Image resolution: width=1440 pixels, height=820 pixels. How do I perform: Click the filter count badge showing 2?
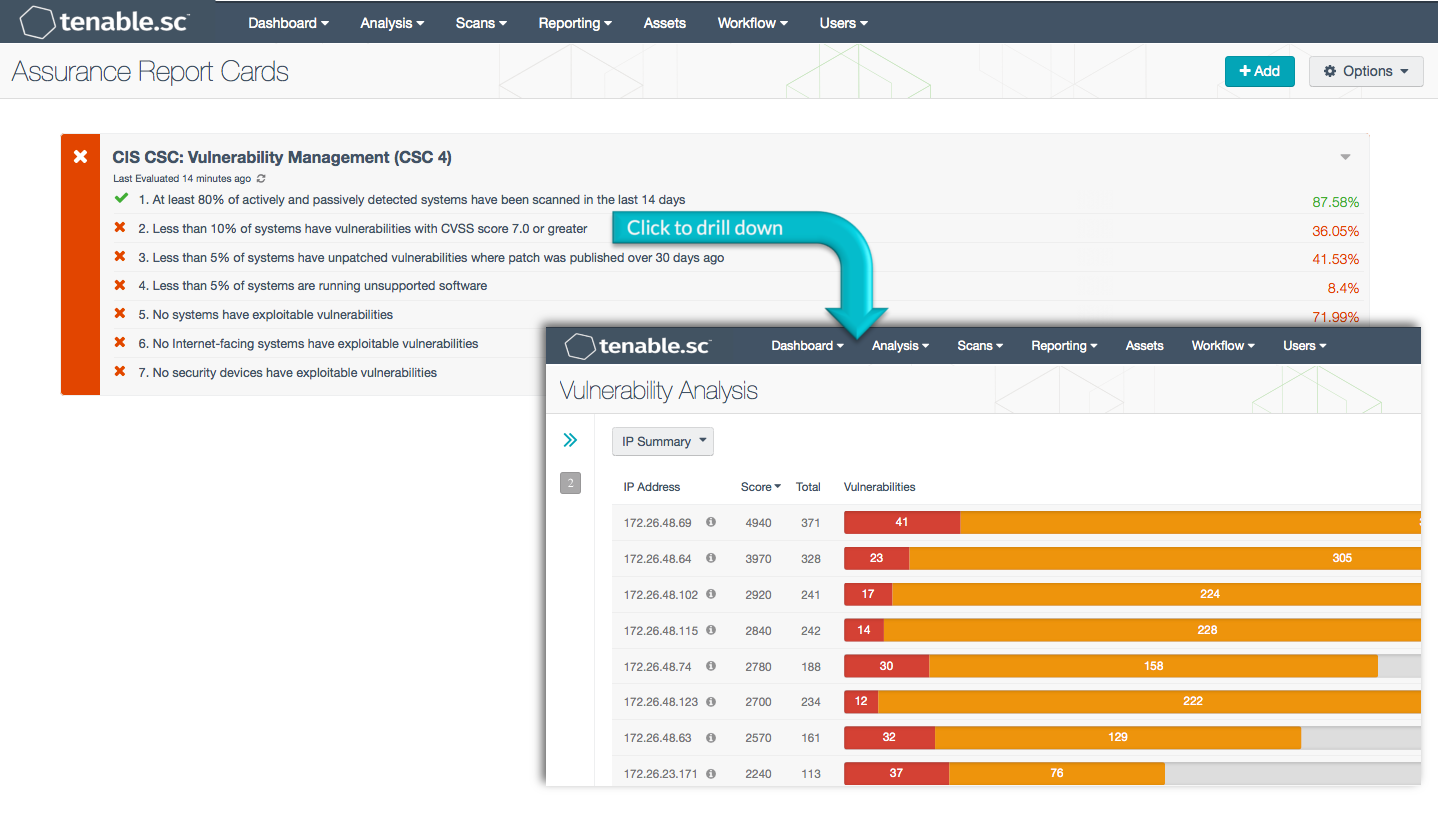point(570,484)
